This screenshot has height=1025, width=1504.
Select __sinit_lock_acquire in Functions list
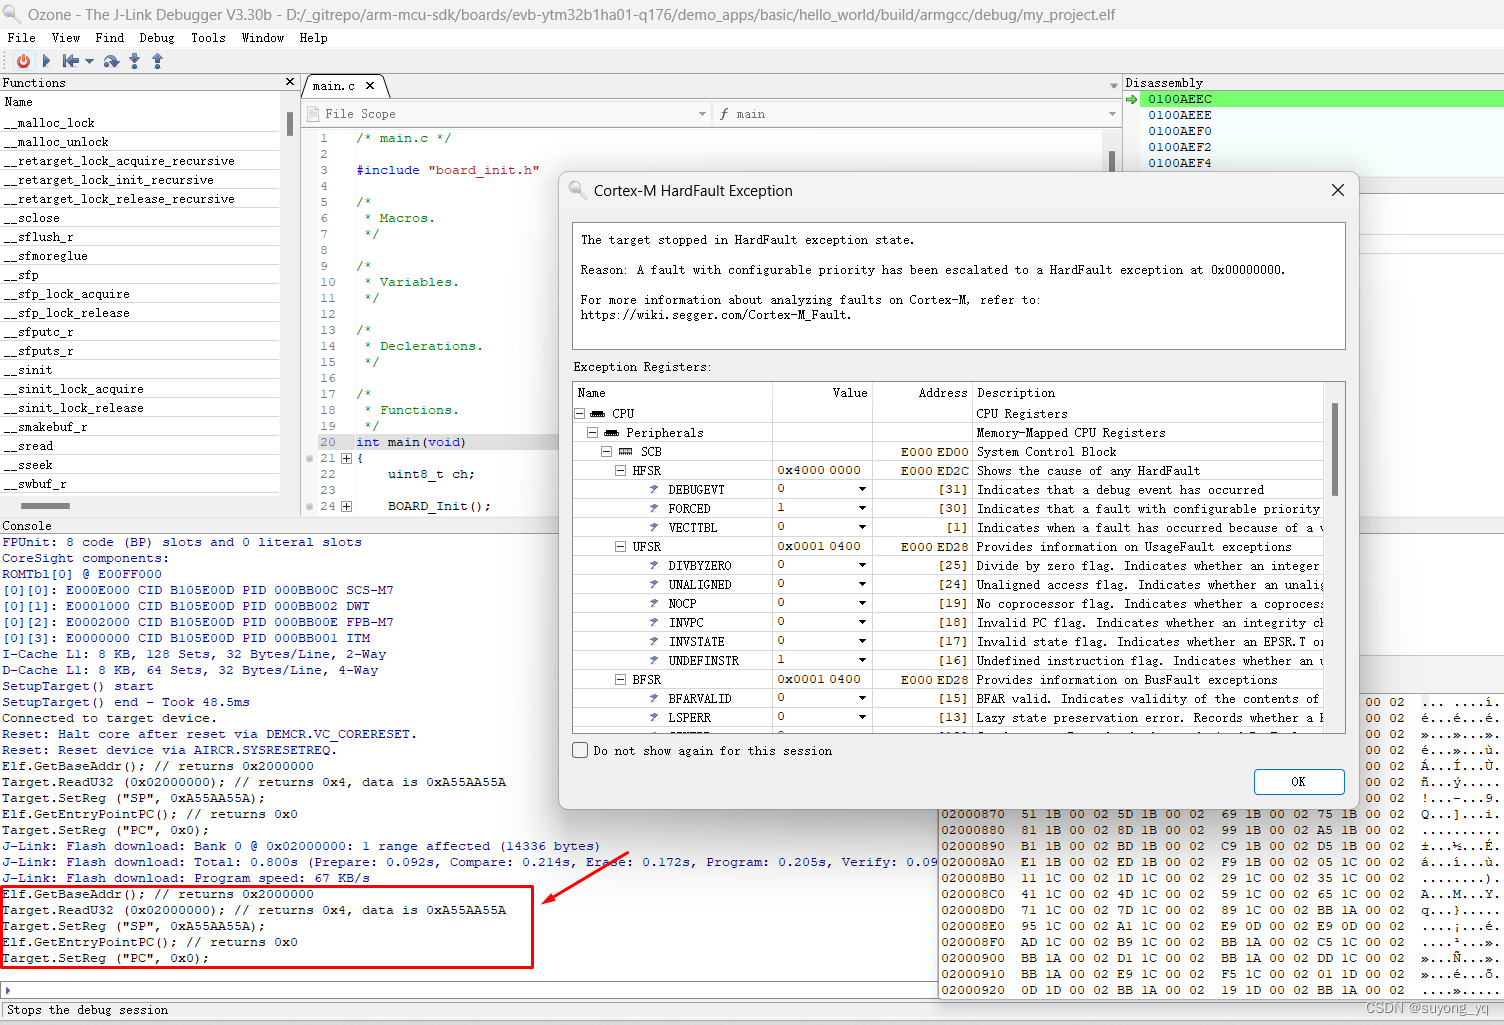73,389
